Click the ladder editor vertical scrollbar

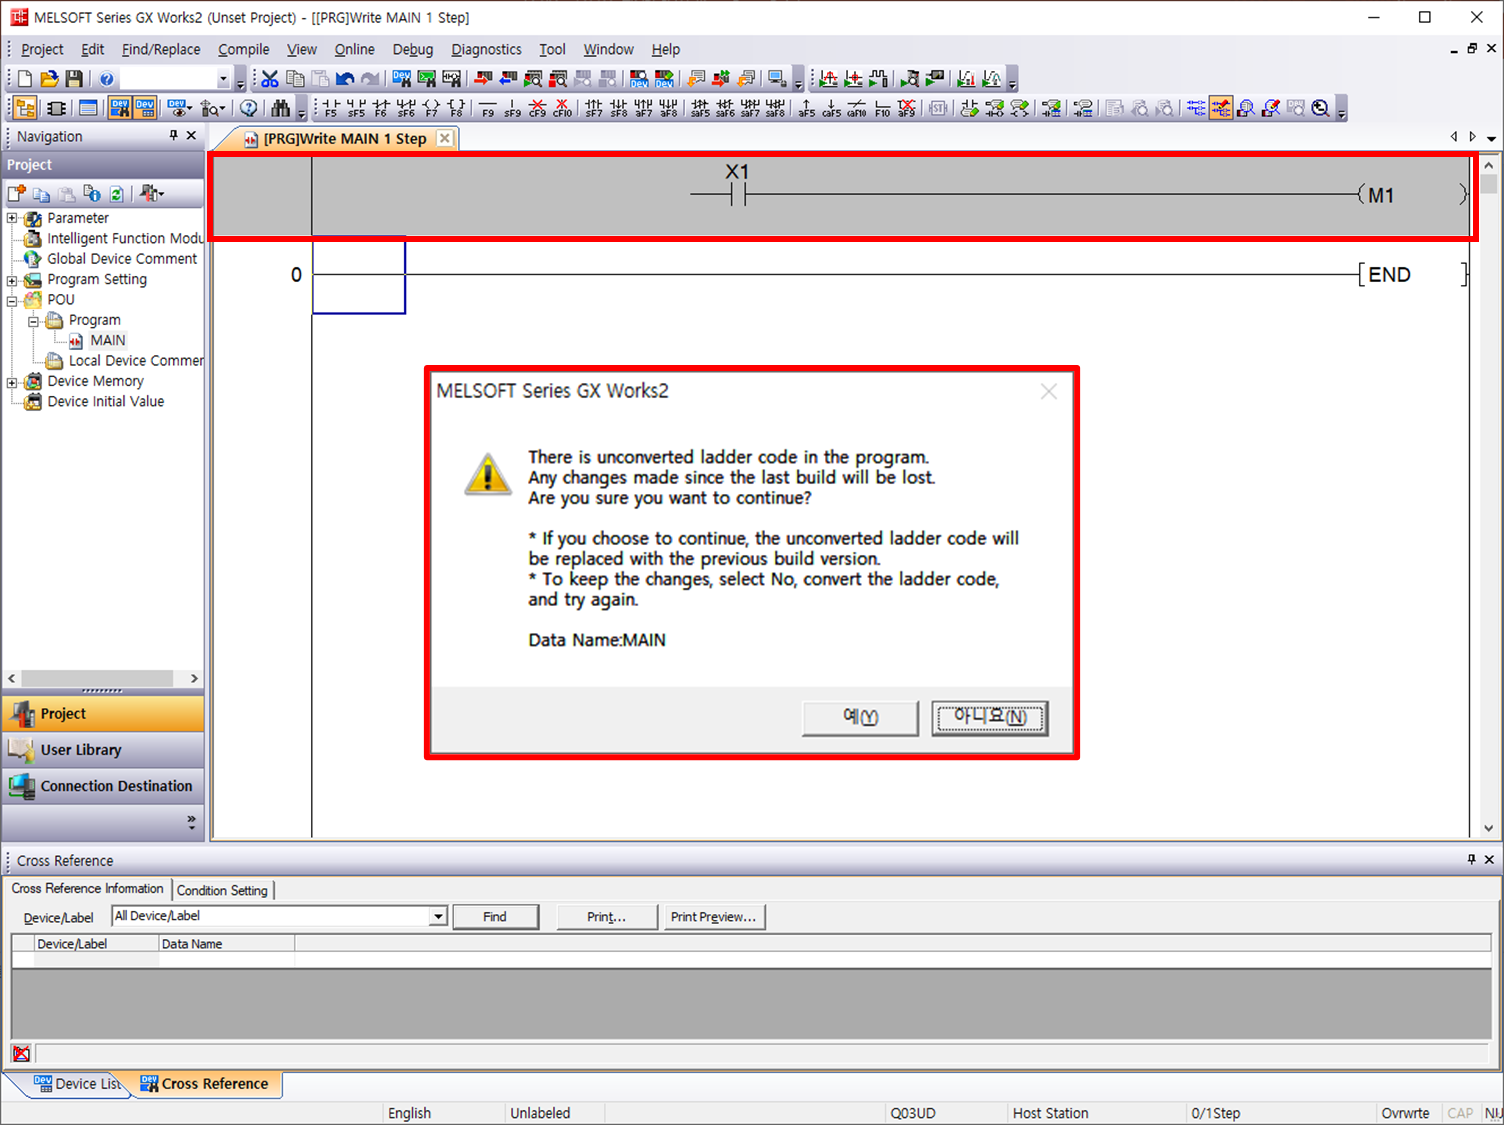(1489, 184)
